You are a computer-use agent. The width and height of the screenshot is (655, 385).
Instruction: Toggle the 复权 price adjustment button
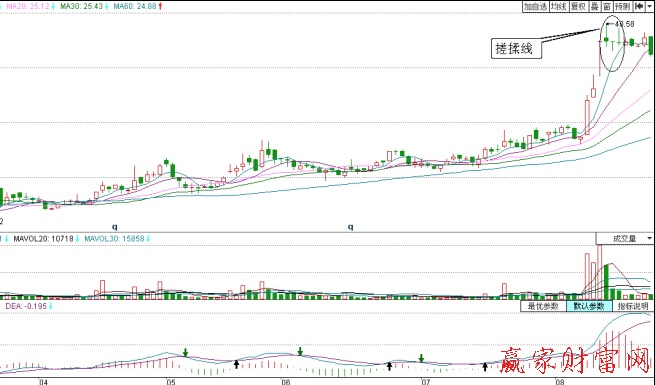[x=579, y=6]
